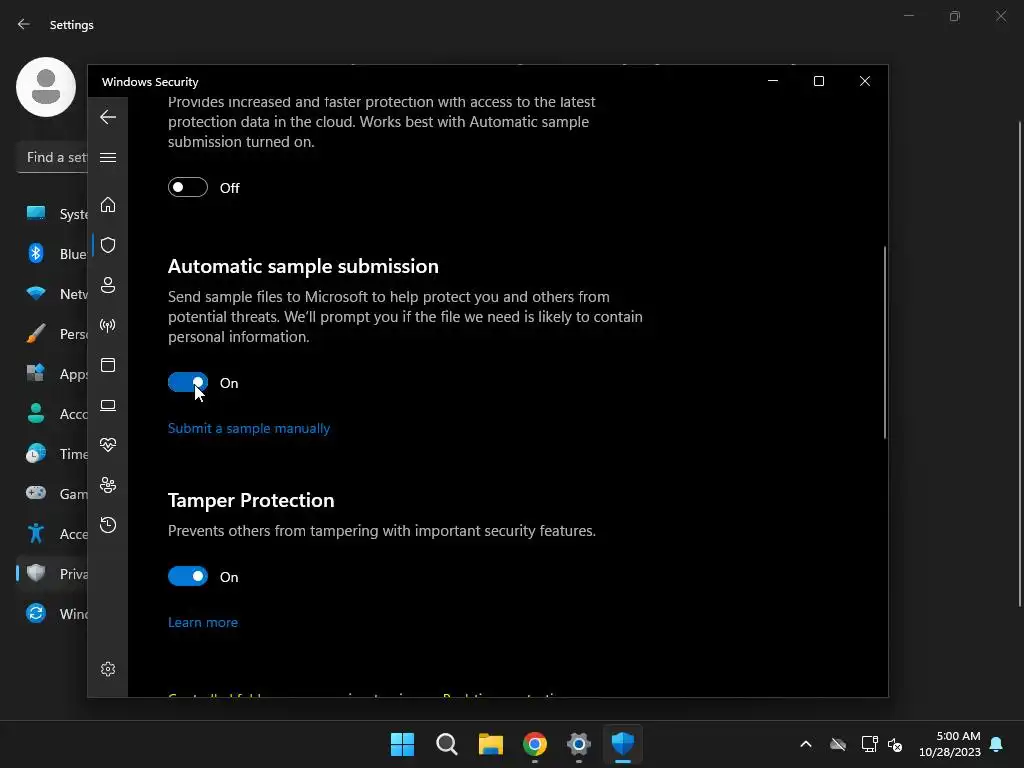Open Device performance & health heart icon
The height and width of the screenshot is (768, 1024).
tap(108, 445)
